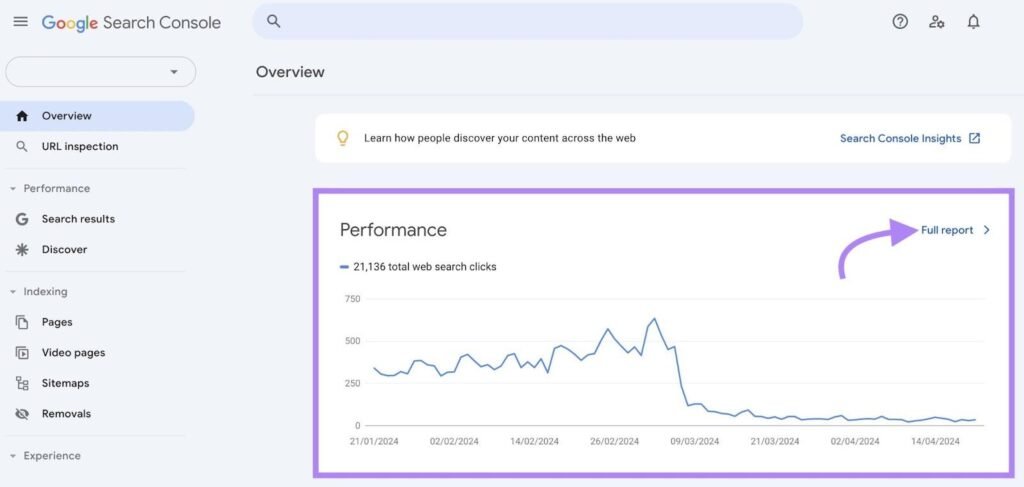Image resolution: width=1024 pixels, height=487 pixels.
Task: Go to URL inspection
Action: pyautogui.click(x=80, y=147)
